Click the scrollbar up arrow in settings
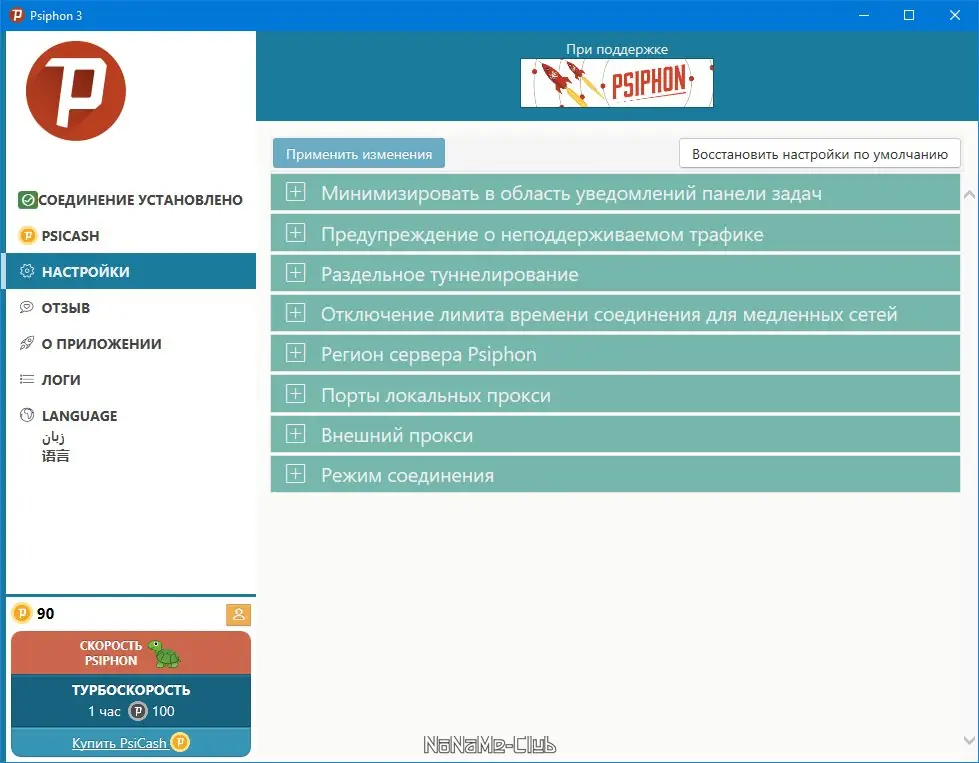979x763 pixels. click(x=969, y=194)
